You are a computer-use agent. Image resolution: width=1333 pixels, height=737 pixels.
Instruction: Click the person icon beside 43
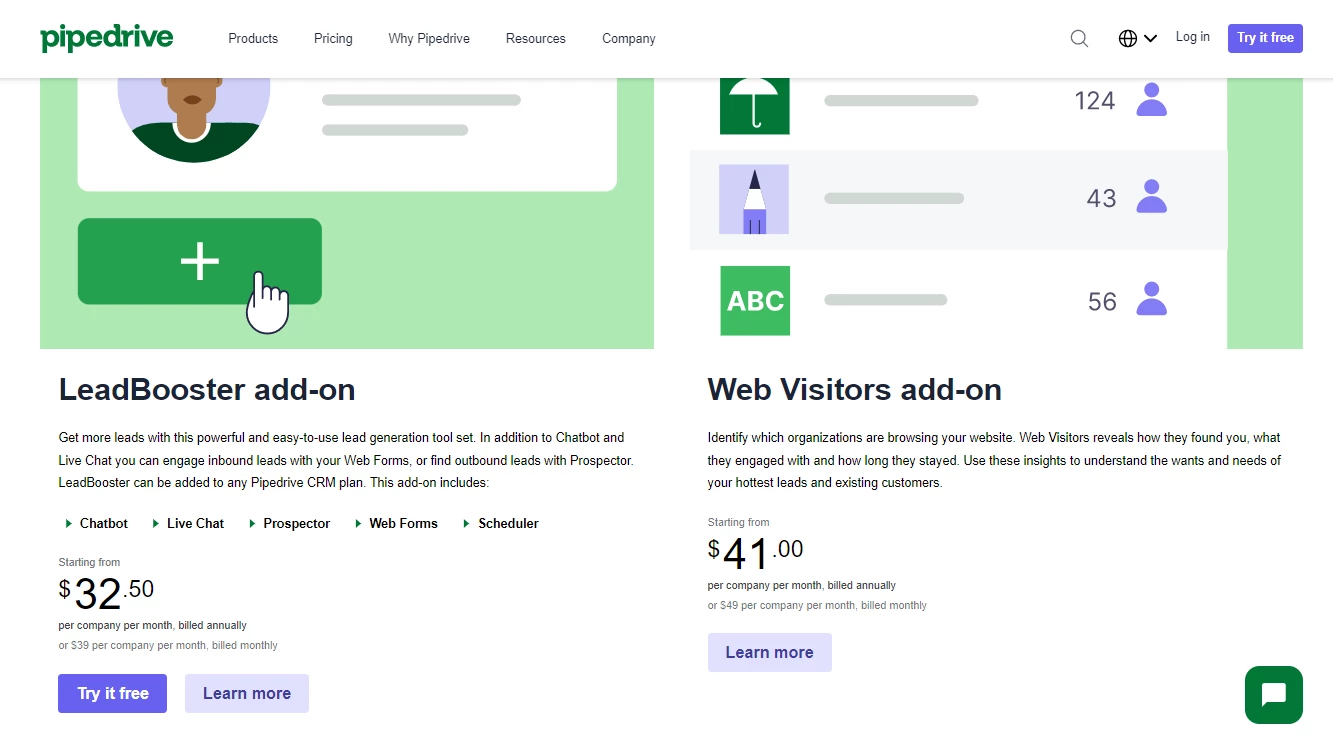coord(1152,197)
